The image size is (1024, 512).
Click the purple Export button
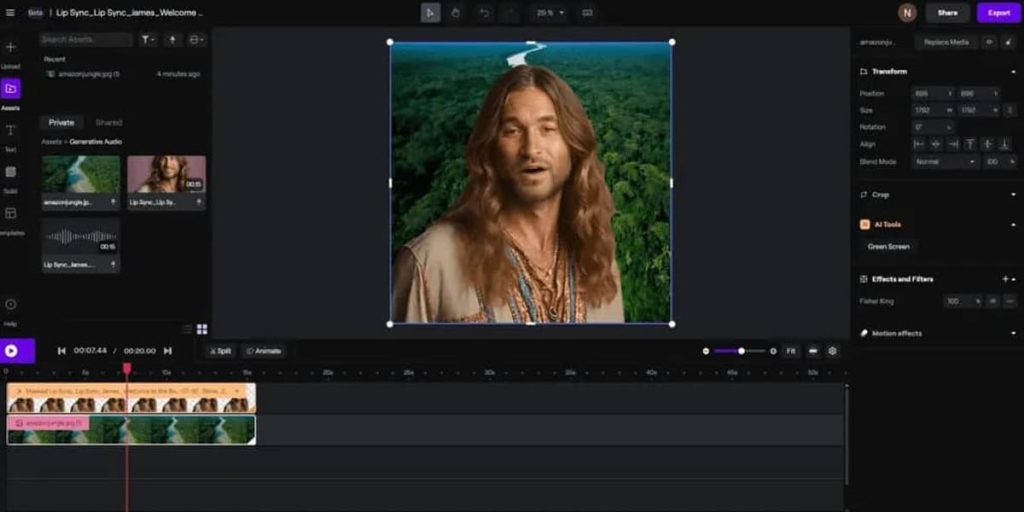point(998,13)
